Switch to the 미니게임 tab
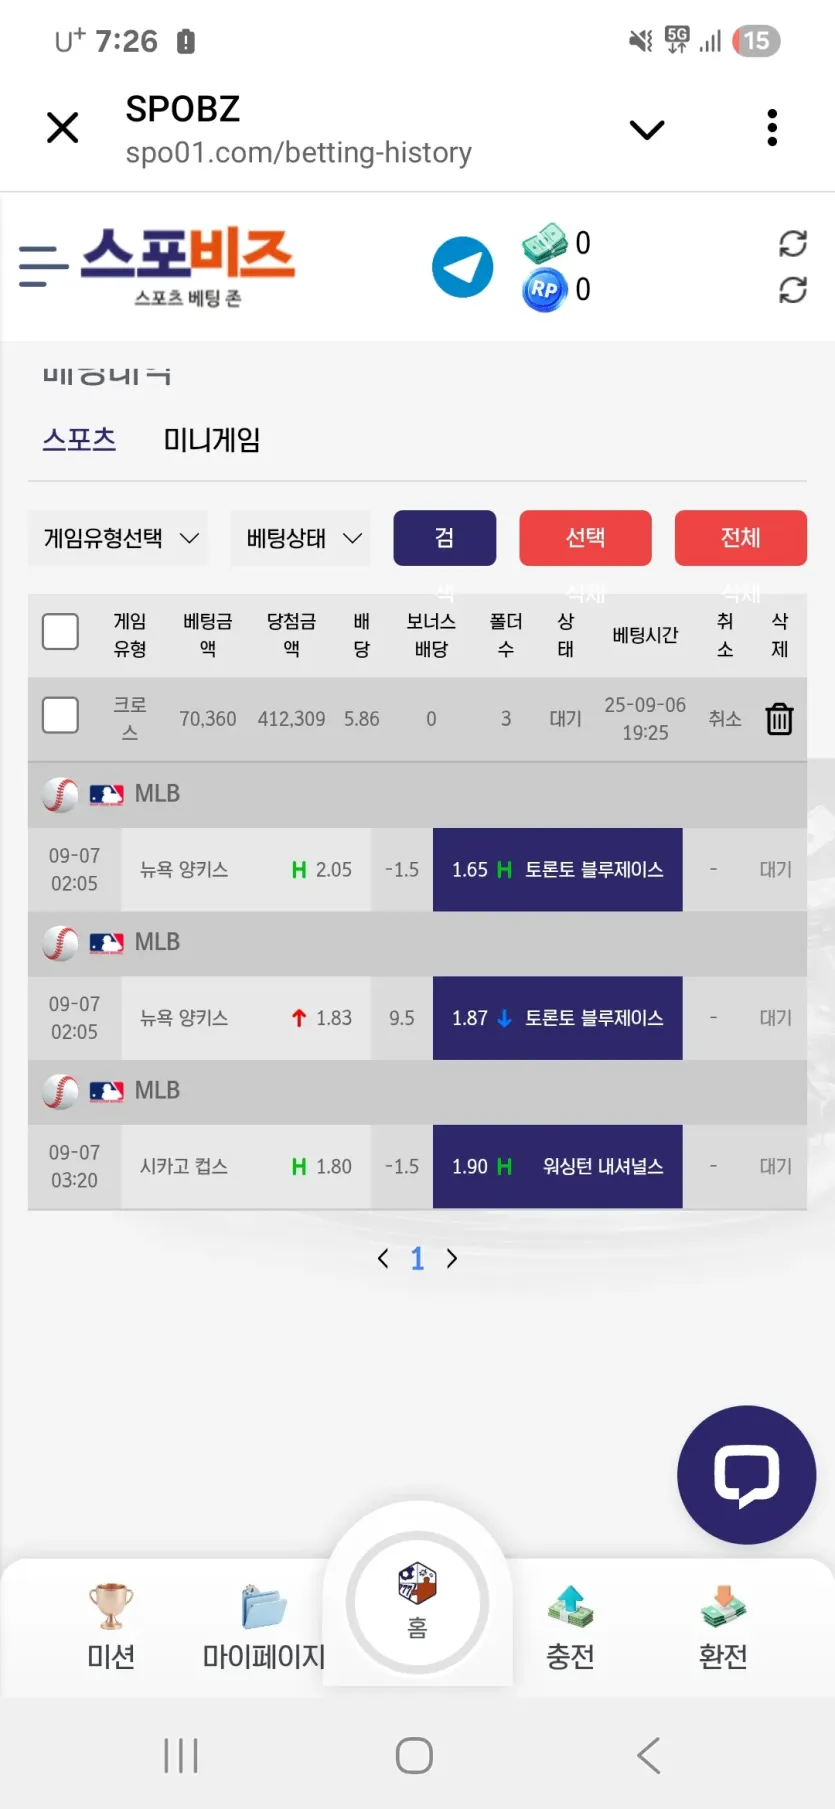 point(212,440)
